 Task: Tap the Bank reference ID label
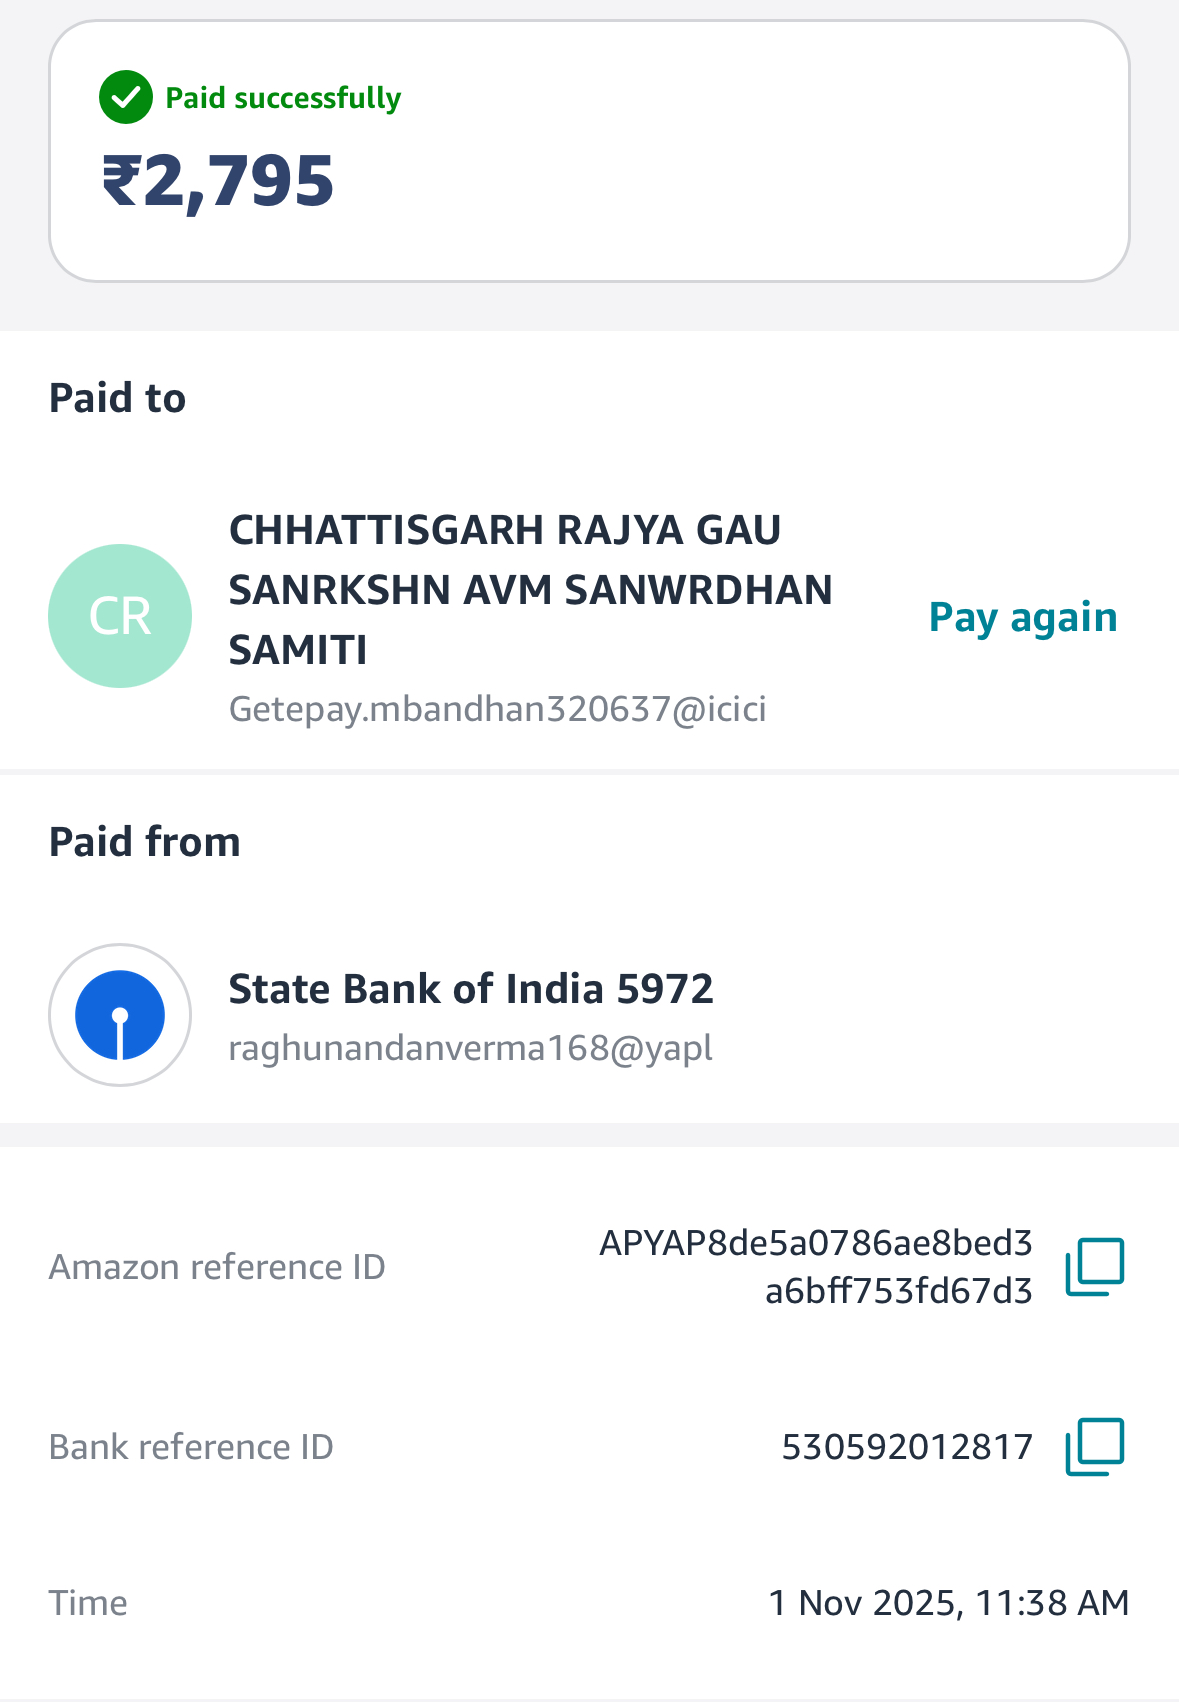[191, 1447]
